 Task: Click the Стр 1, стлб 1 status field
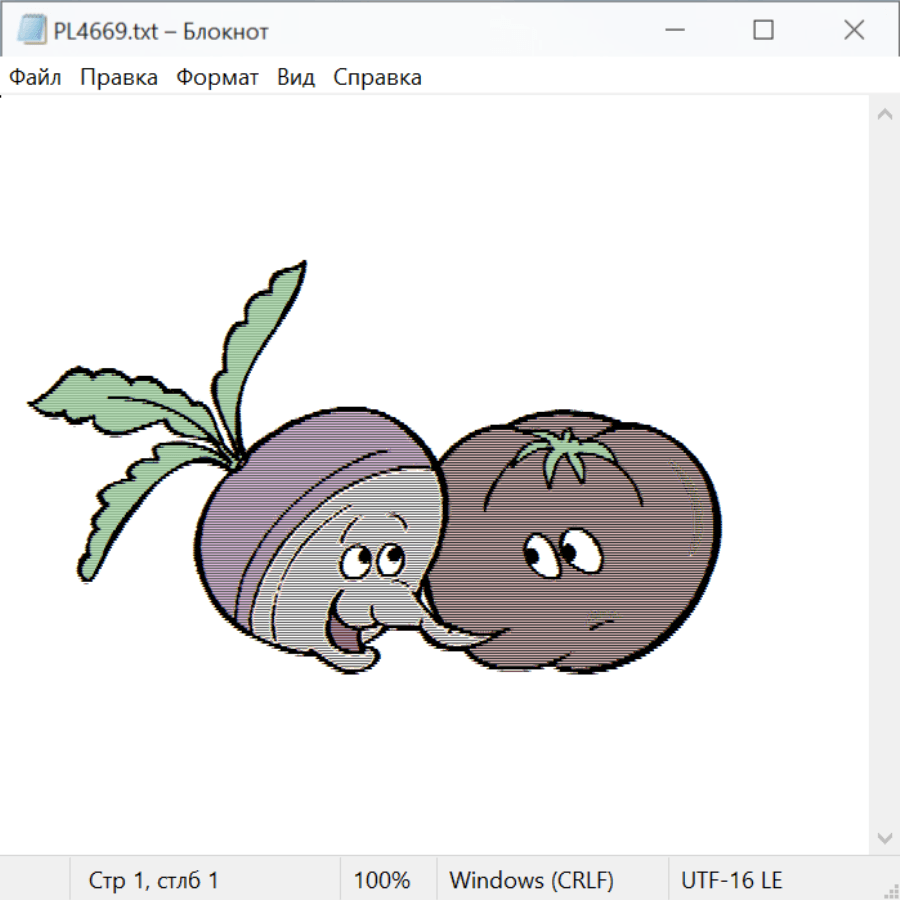point(154,880)
